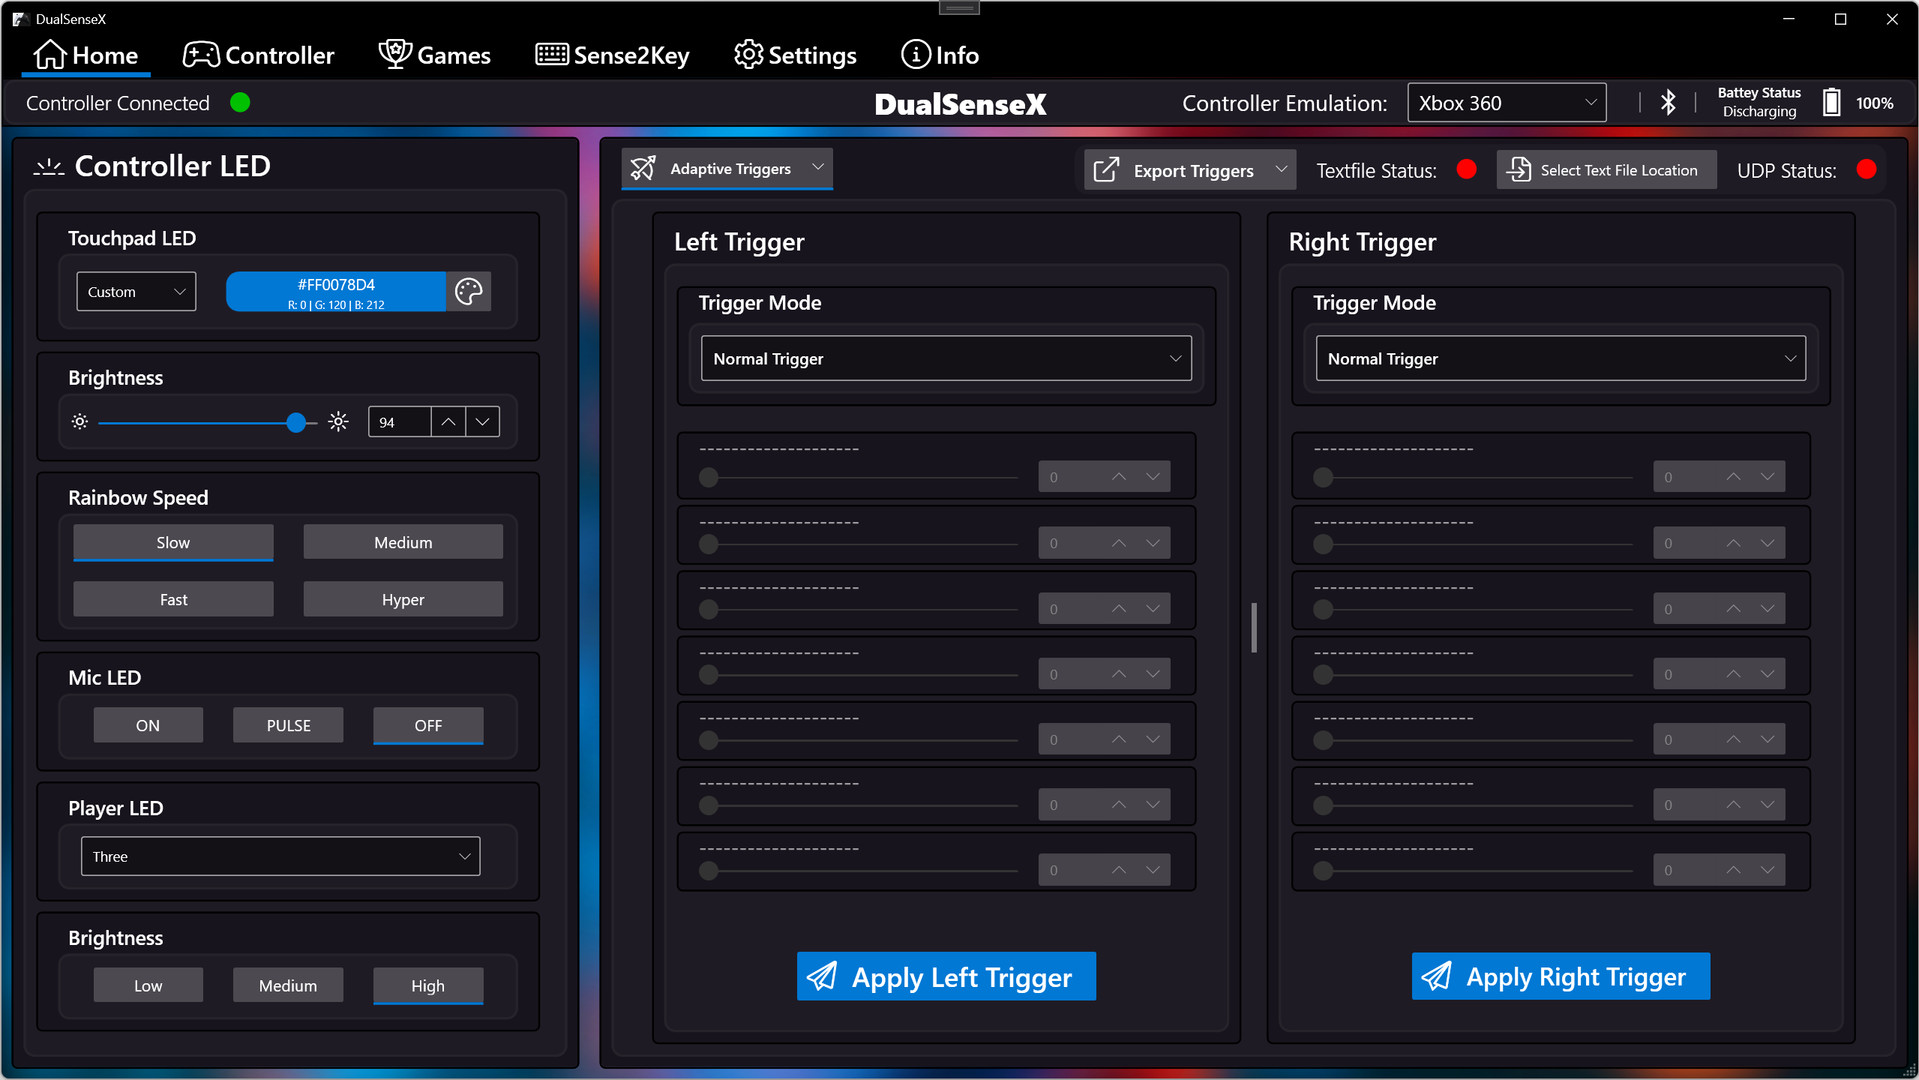Click the Export Triggers share icon
The image size is (1919, 1080).
click(1106, 170)
